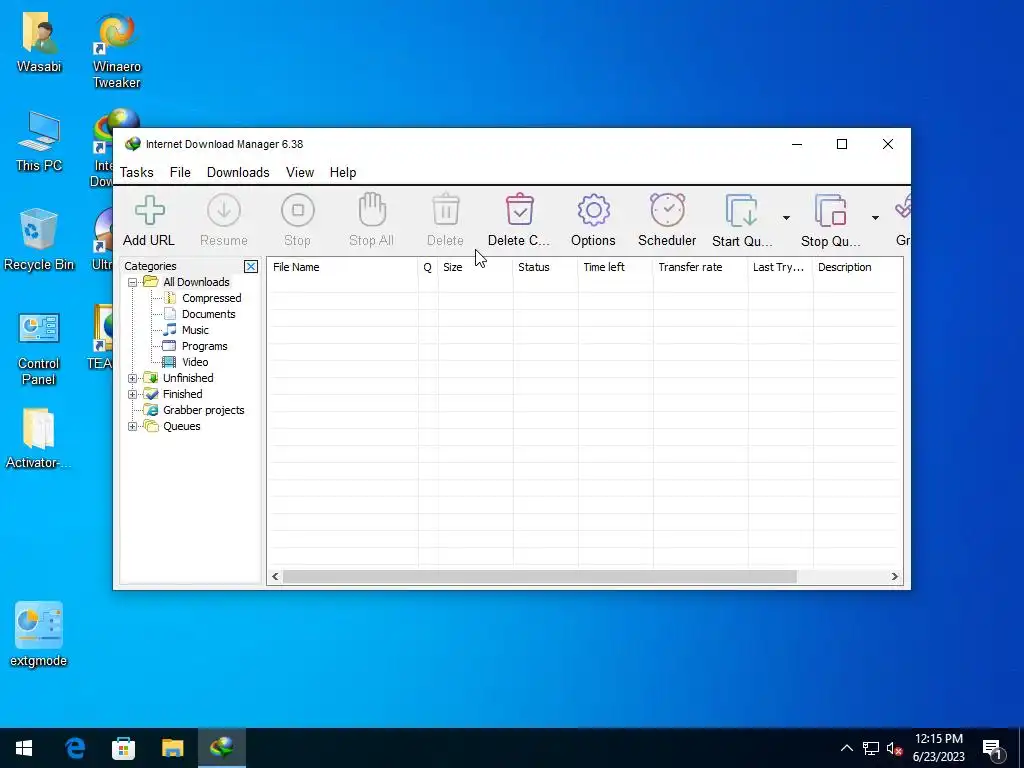Image resolution: width=1024 pixels, height=768 pixels.
Task: Open the notification center icon
Action: [993, 750]
